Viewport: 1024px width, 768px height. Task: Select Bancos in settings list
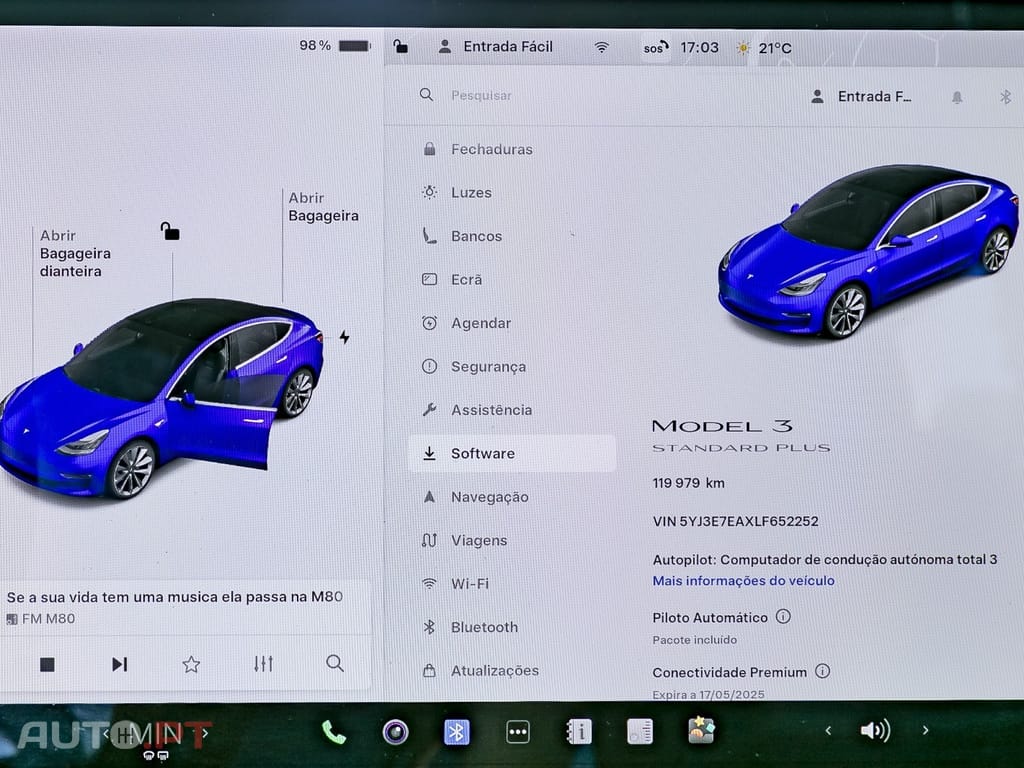click(477, 236)
